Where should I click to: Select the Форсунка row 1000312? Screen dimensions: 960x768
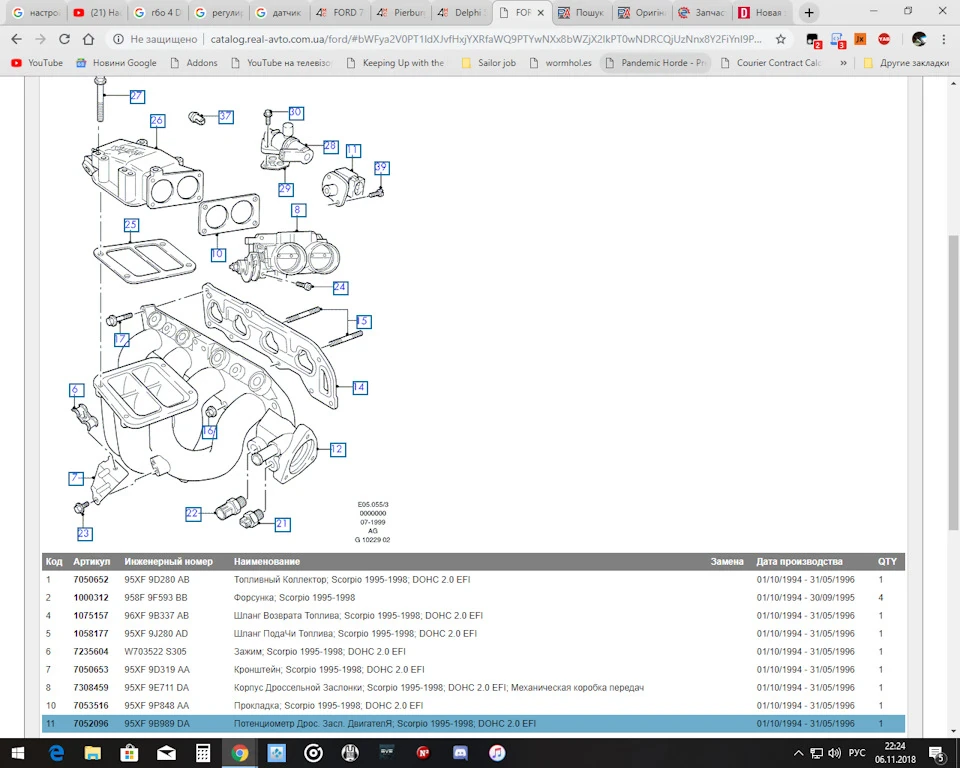tap(473, 598)
